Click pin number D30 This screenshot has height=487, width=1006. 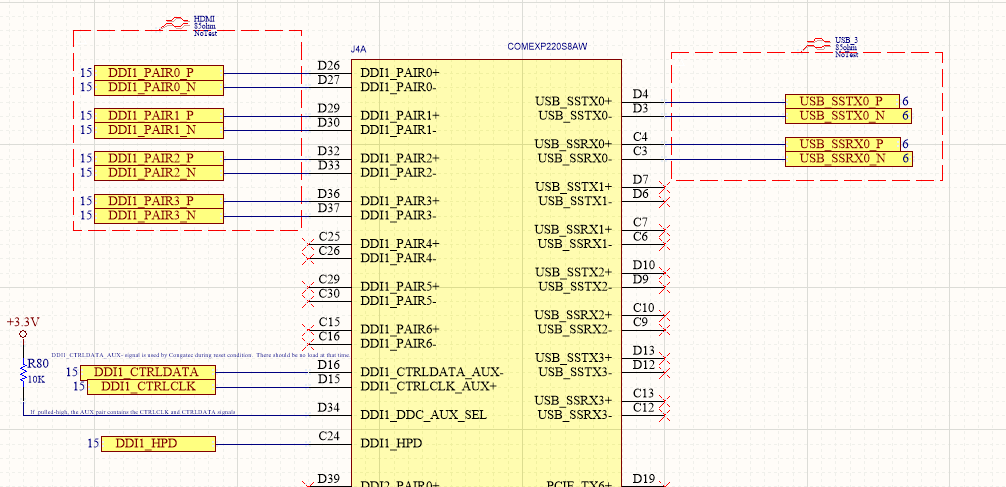[x=328, y=123]
